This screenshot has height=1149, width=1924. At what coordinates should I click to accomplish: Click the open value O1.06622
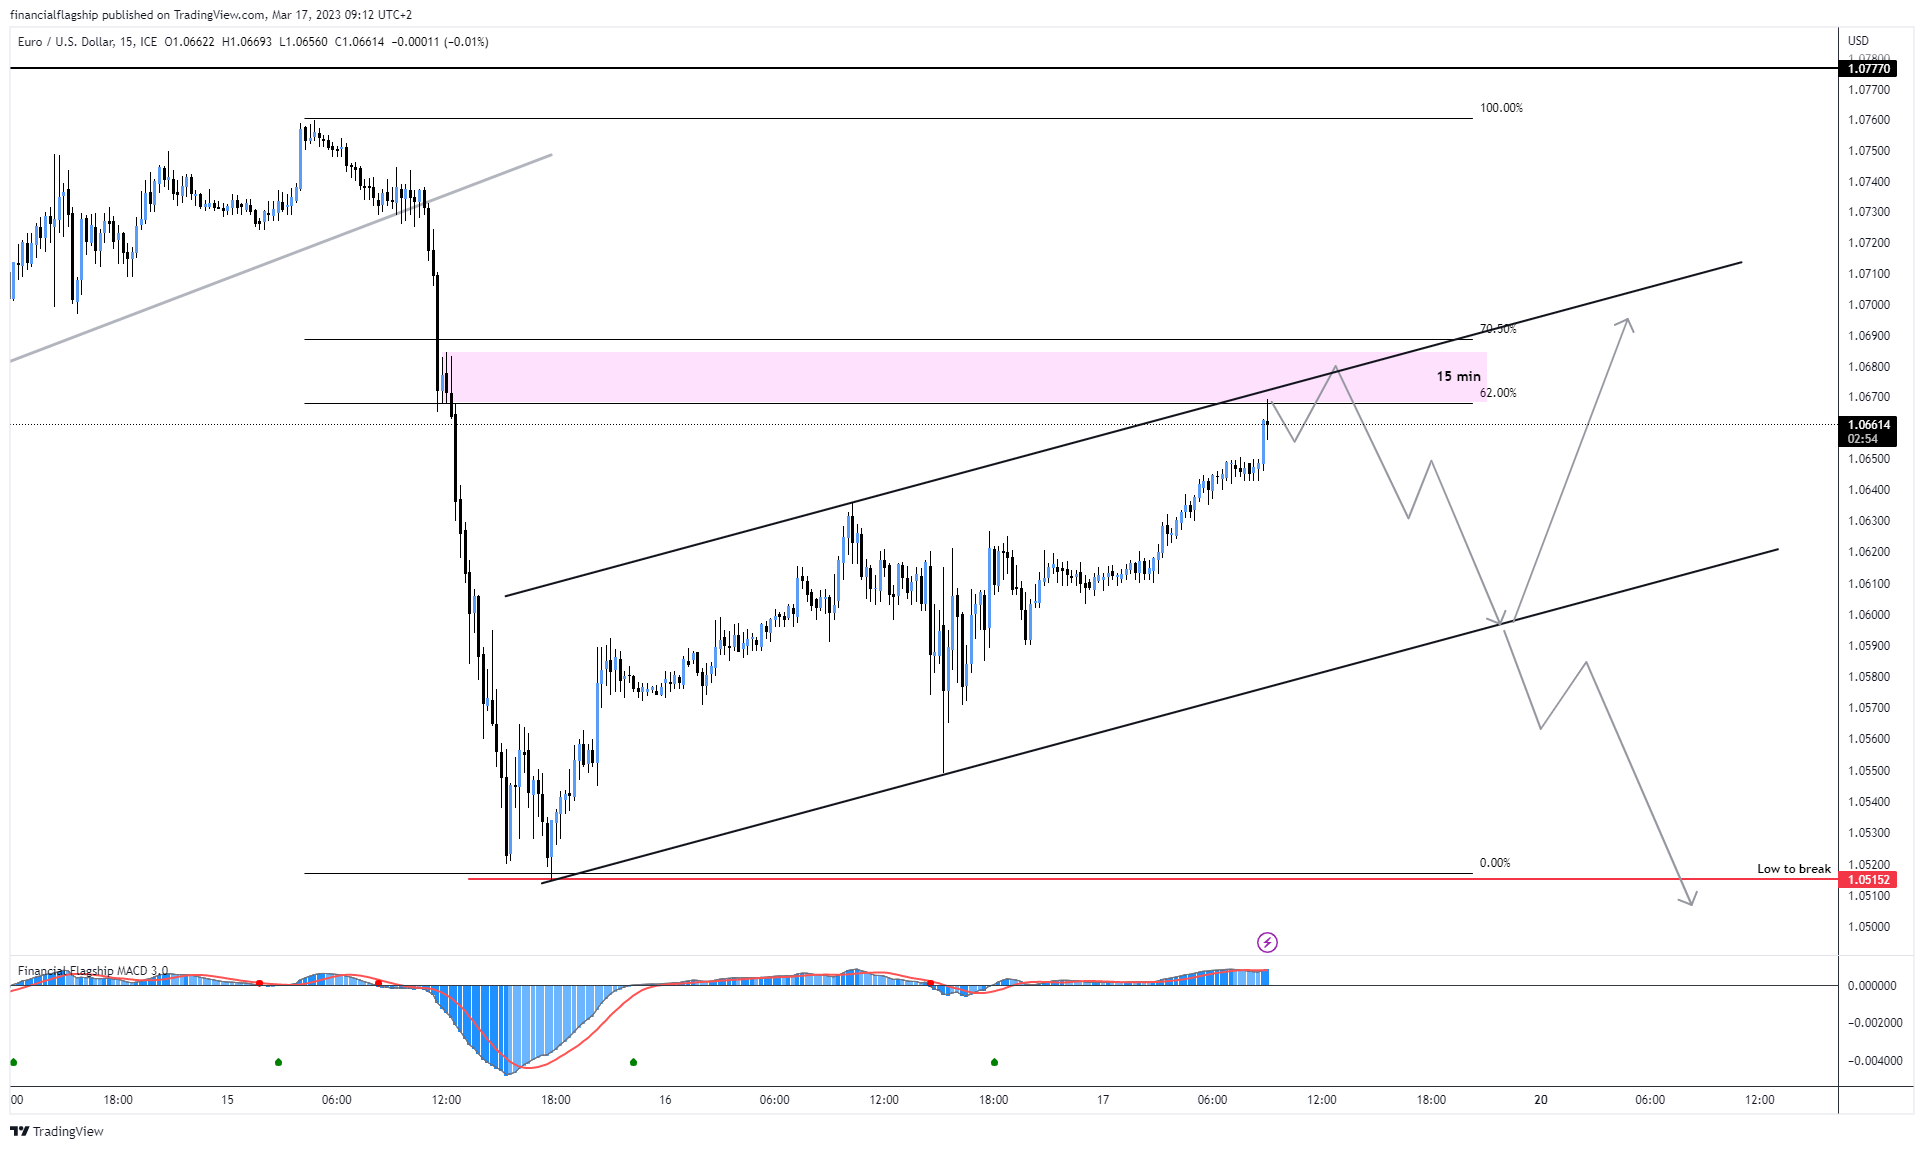pyautogui.click(x=189, y=42)
